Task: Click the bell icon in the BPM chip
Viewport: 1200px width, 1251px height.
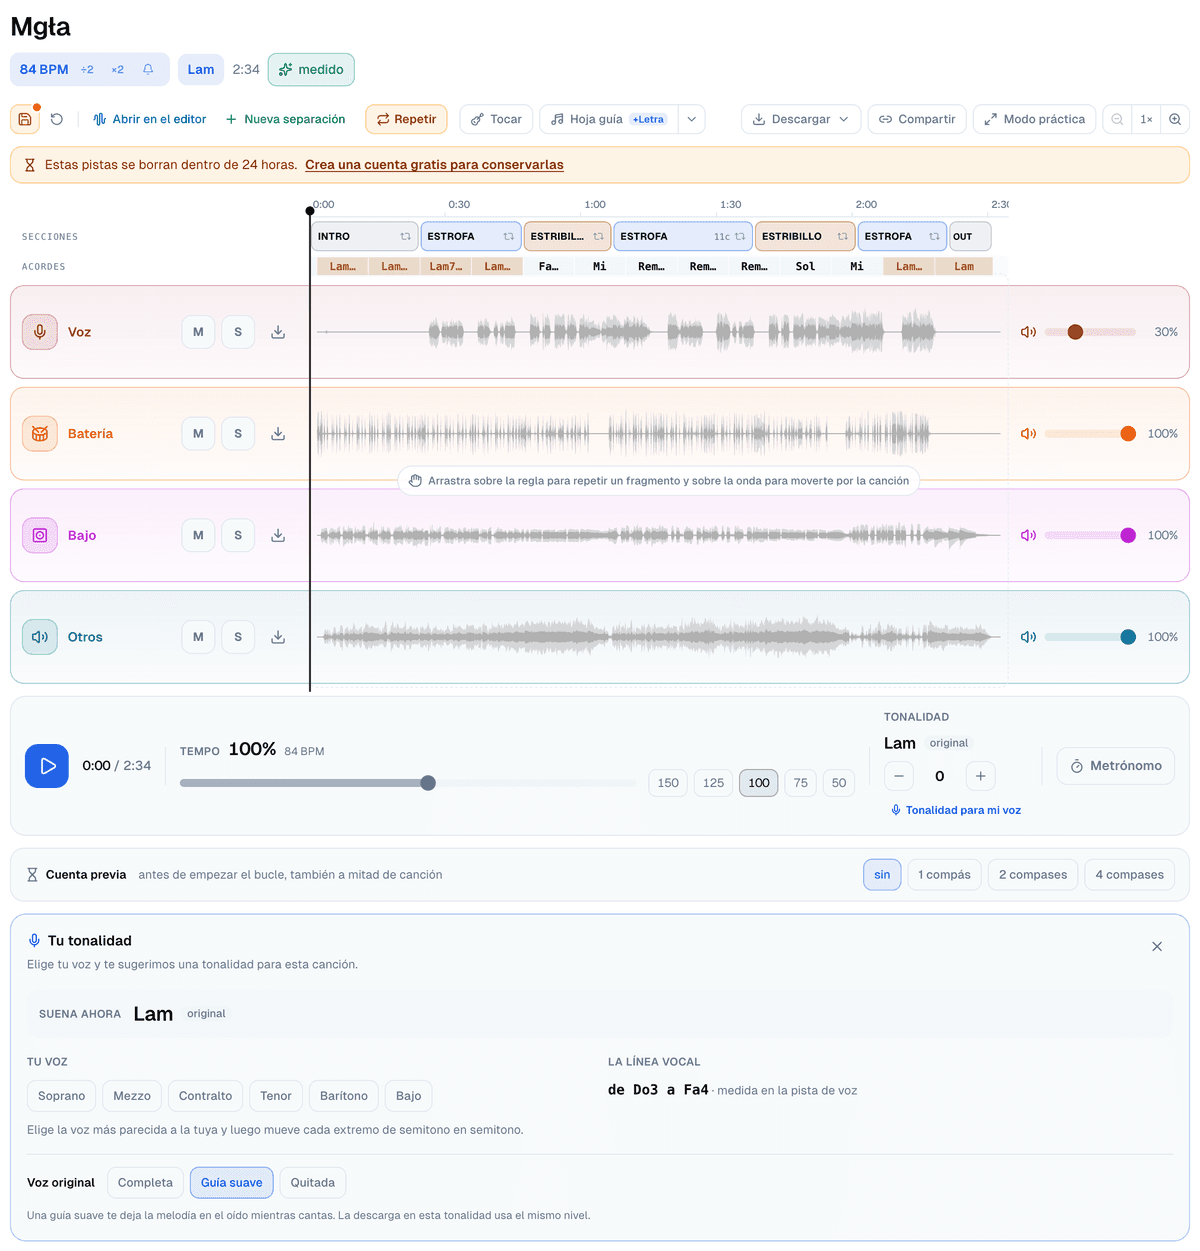Action: (x=148, y=69)
